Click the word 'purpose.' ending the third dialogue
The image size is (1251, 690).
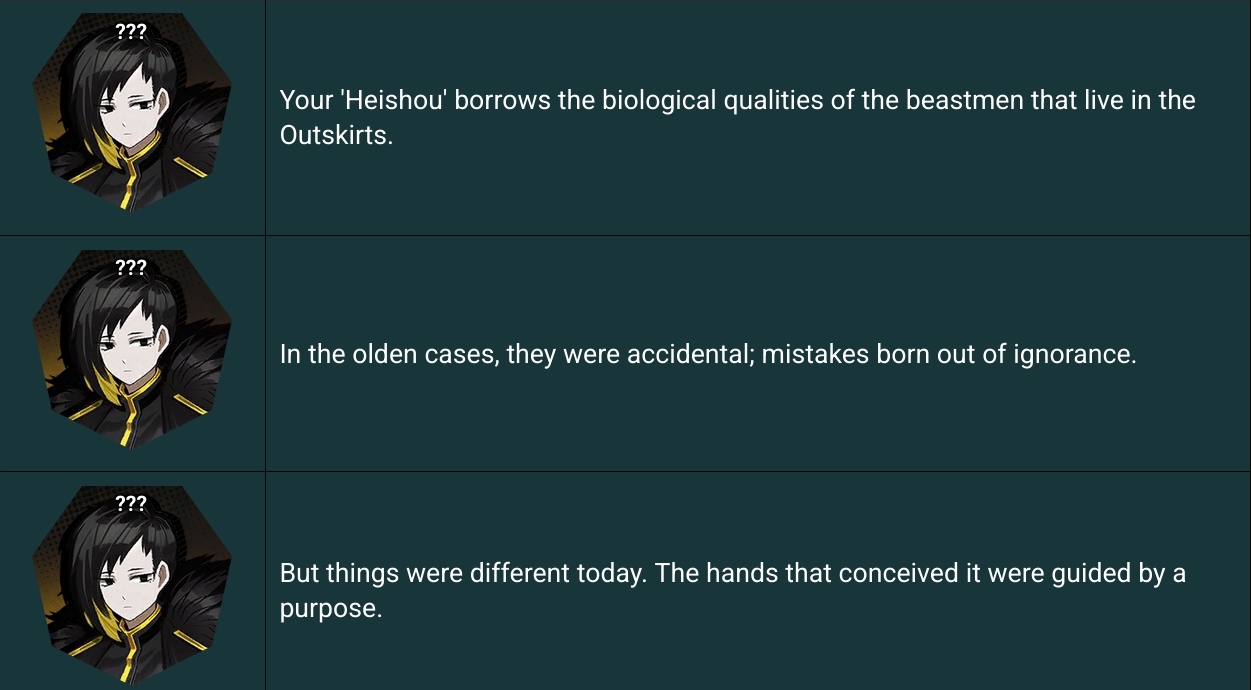(331, 609)
